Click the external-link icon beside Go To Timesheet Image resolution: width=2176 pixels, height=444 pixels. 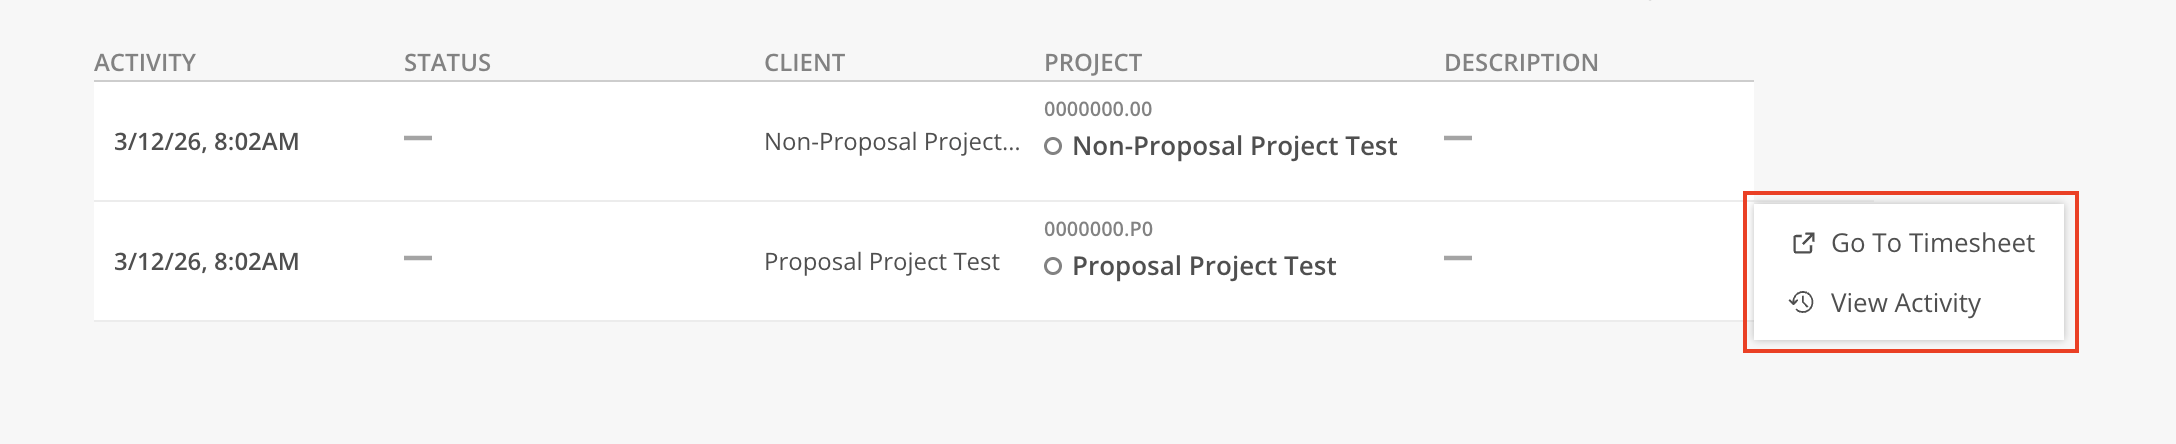point(1803,243)
